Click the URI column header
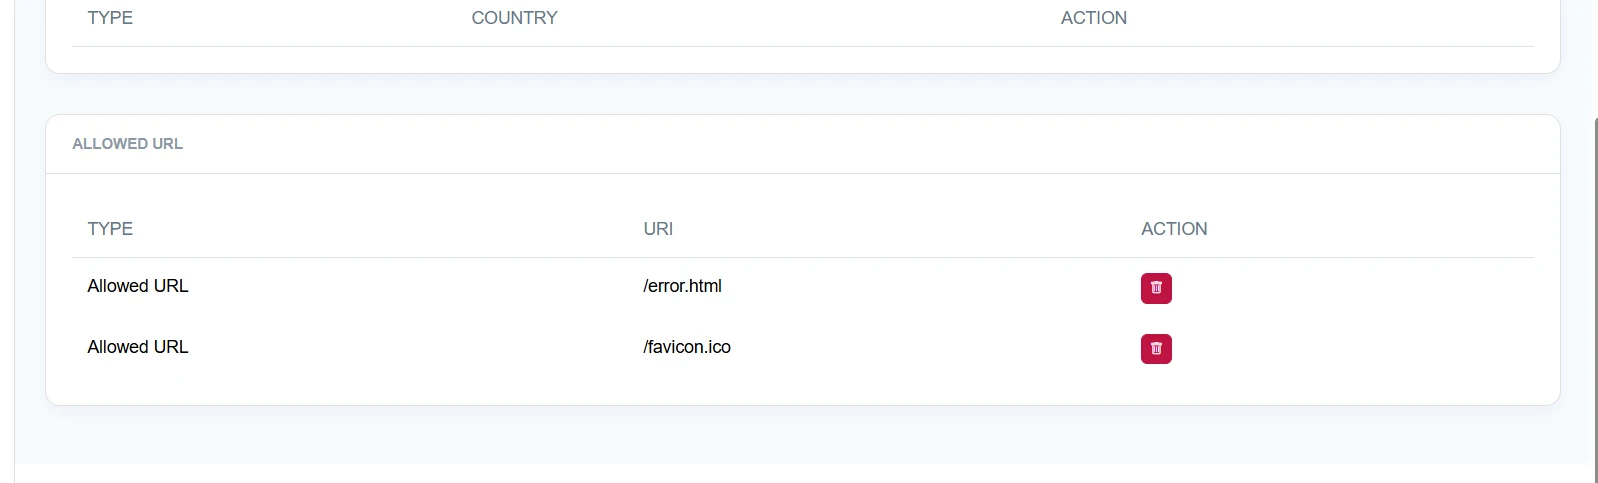This screenshot has height=483, width=1598. 658,229
